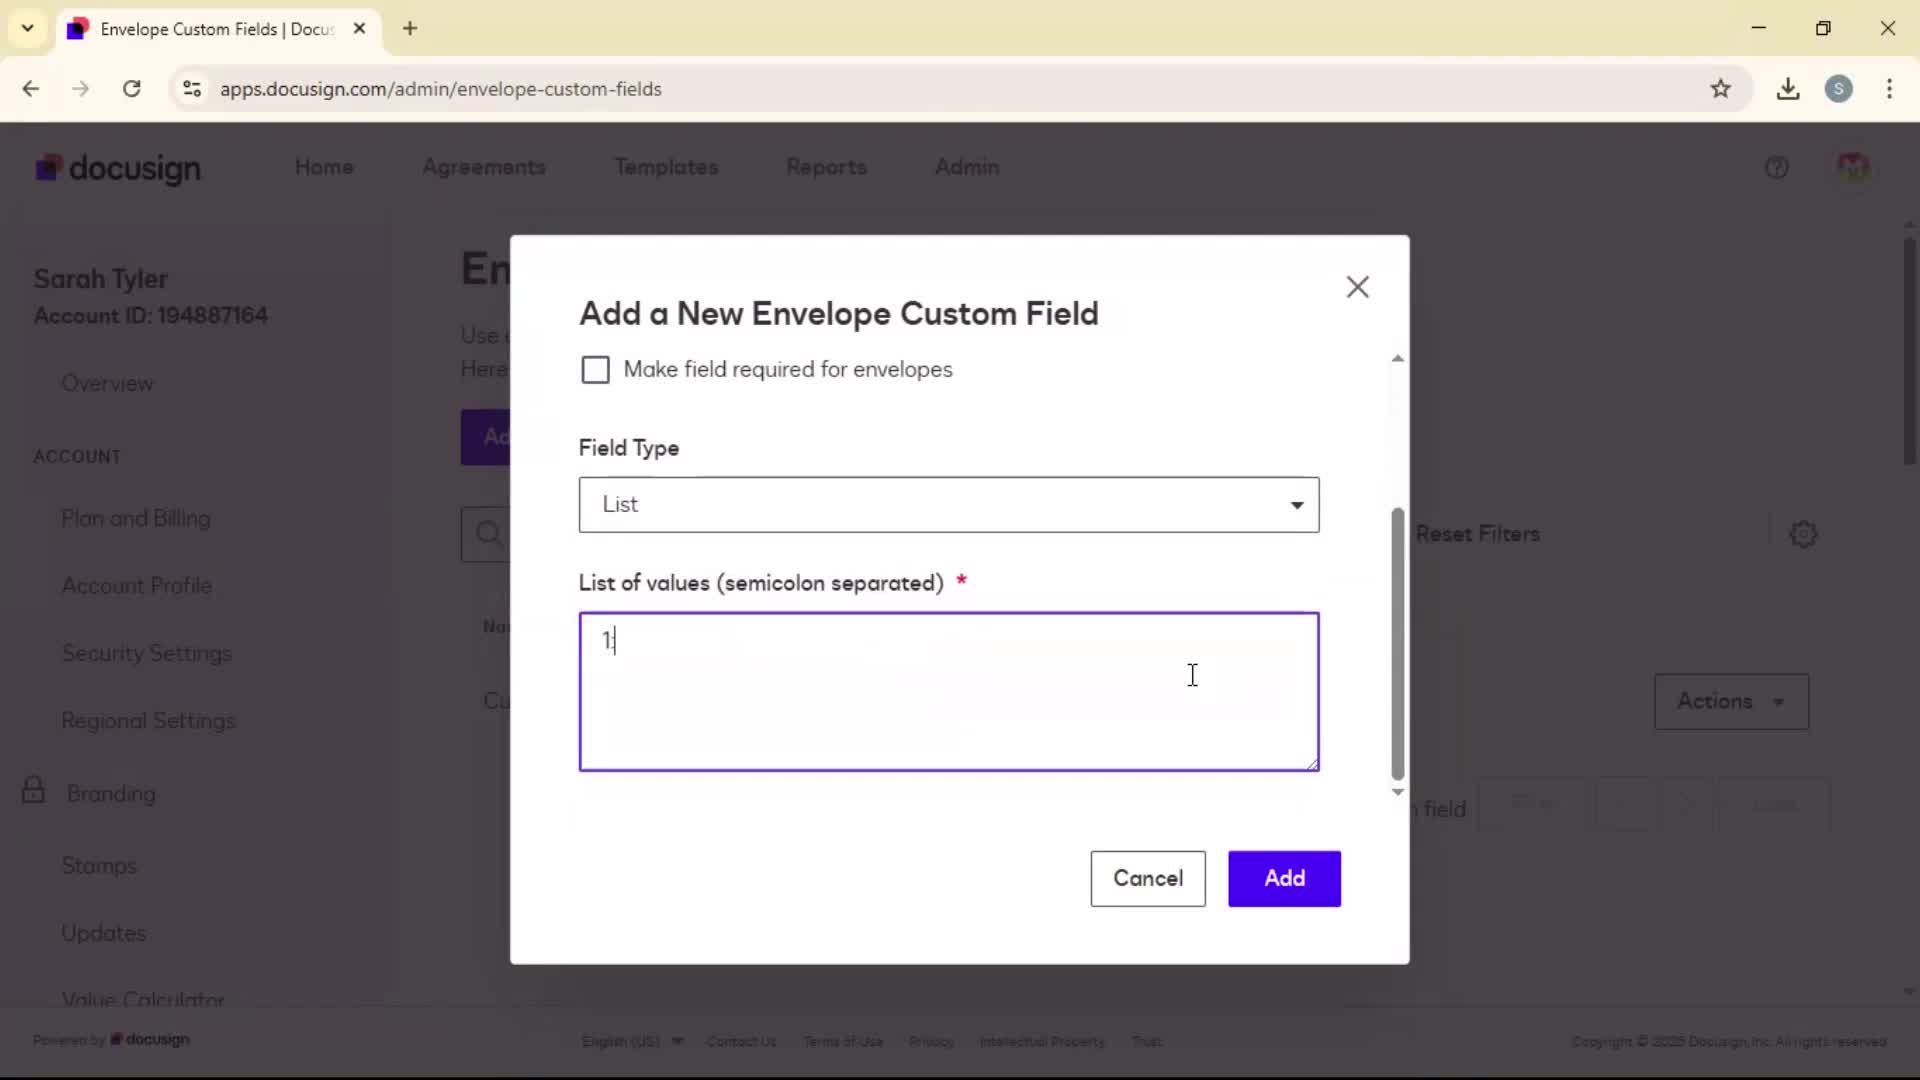Reload the page with refresh icon
This screenshot has width=1920, height=1080.
(132, 89)
